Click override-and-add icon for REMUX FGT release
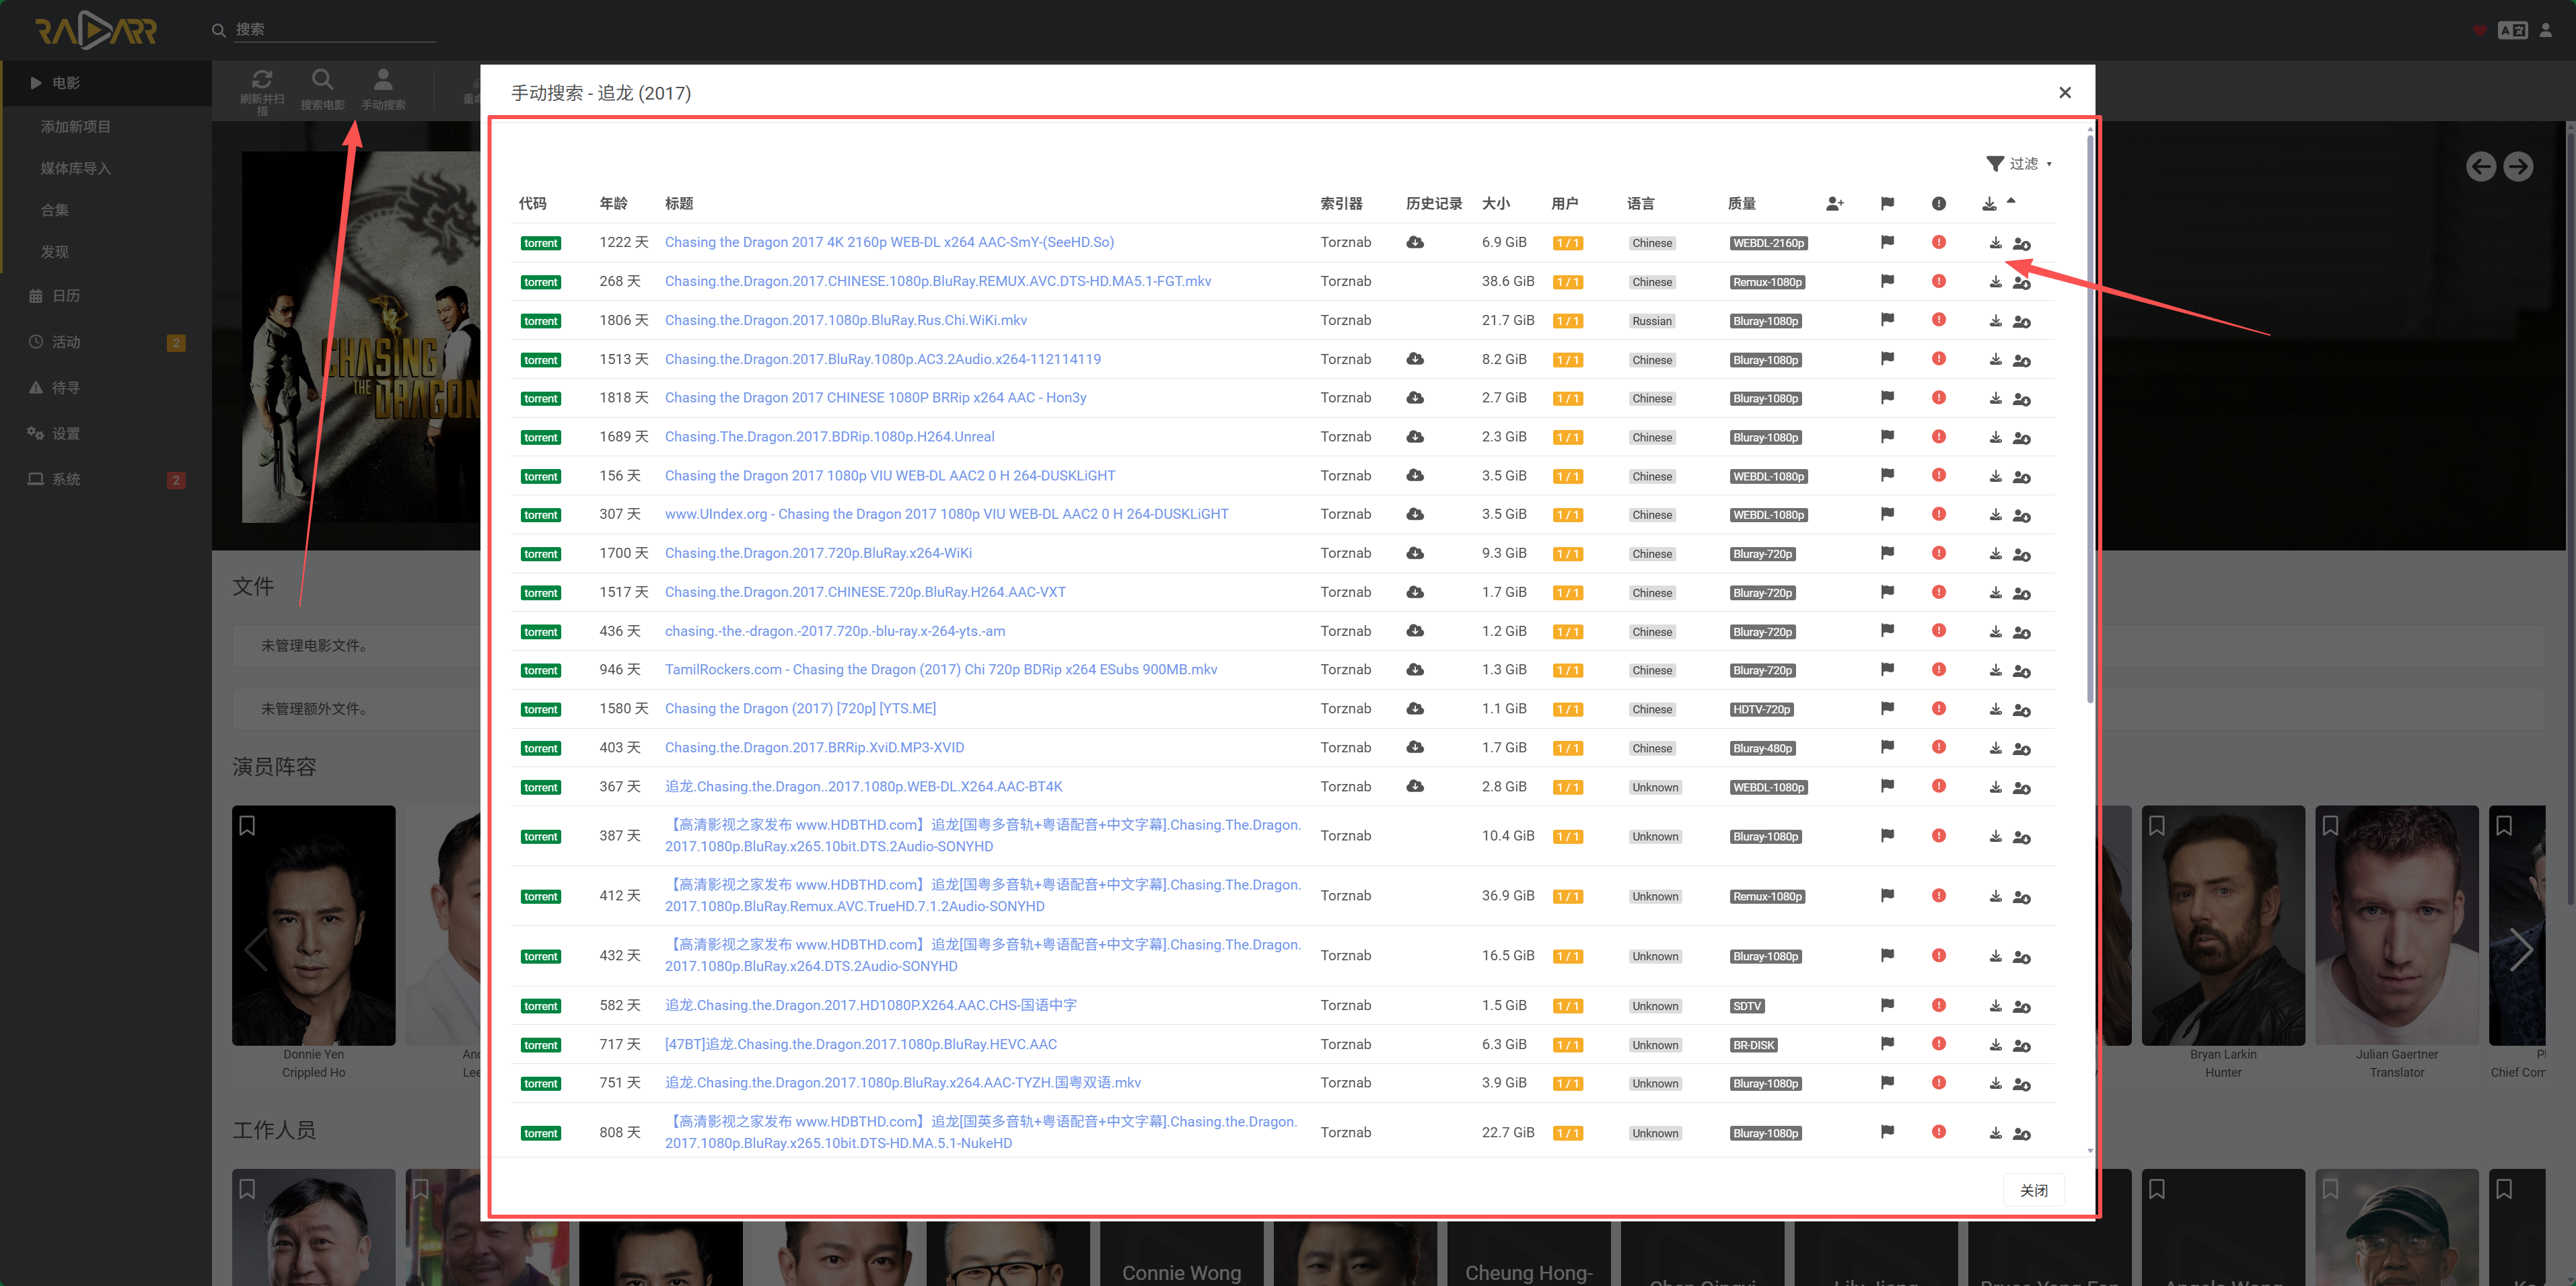The image size is (2576, 1286). click(x=2021, y=282)
